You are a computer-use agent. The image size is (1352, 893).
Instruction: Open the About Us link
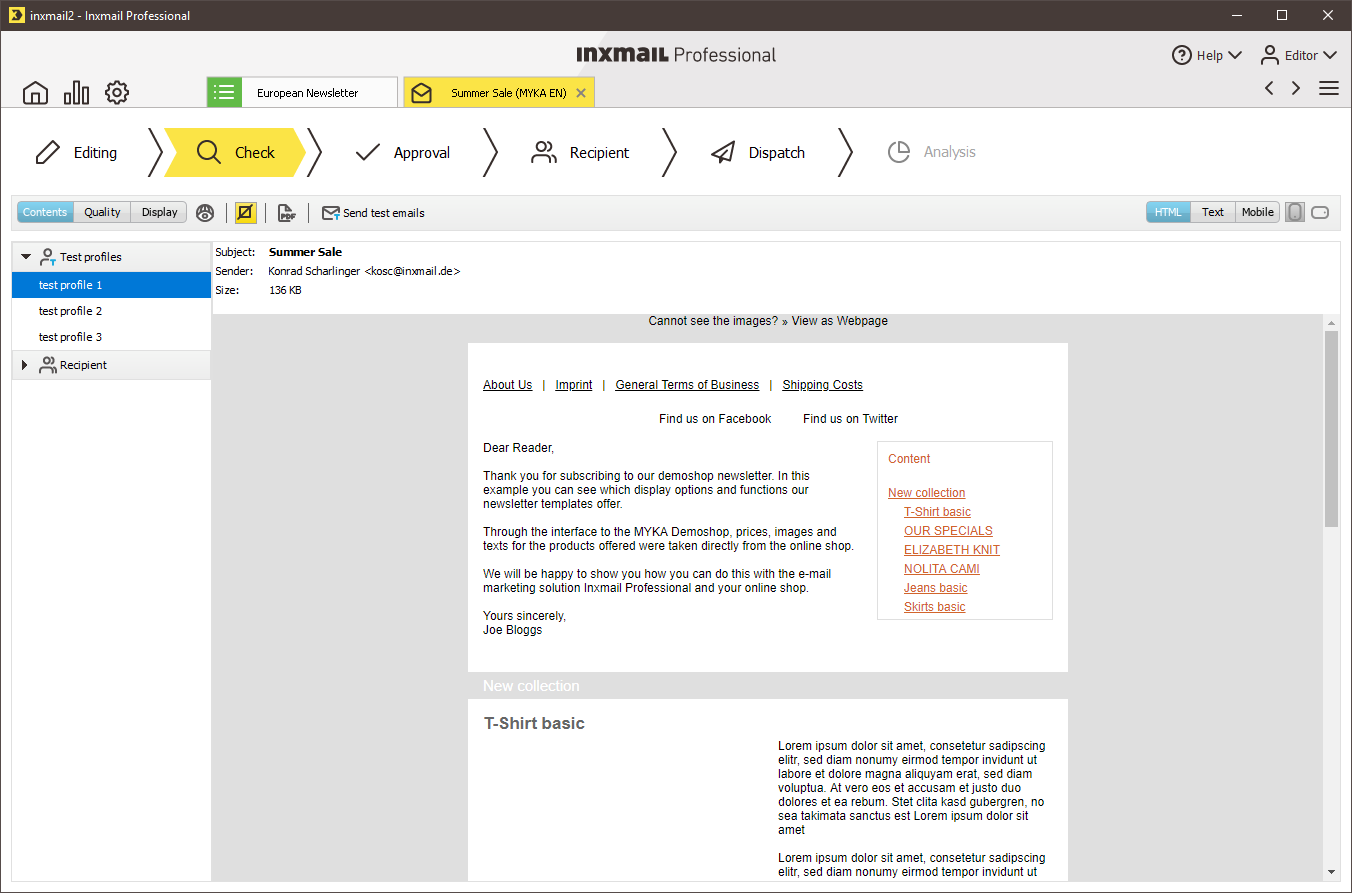507,385
